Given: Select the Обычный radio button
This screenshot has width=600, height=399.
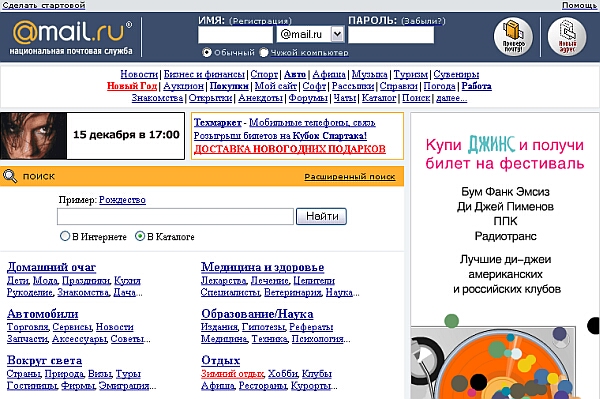Looking at the screenshot, I should (207, 52).
